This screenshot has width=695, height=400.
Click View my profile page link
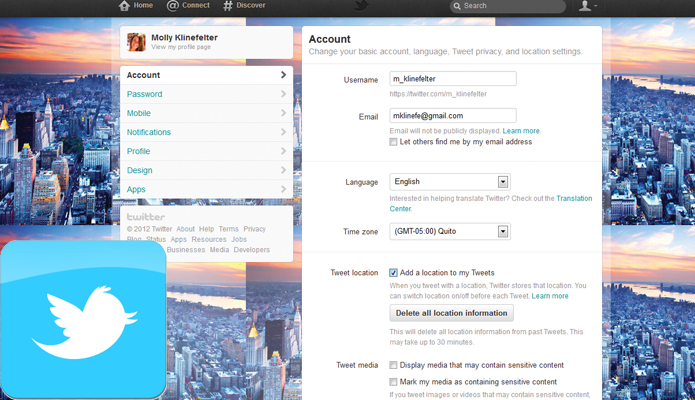(x=181, y=47)
